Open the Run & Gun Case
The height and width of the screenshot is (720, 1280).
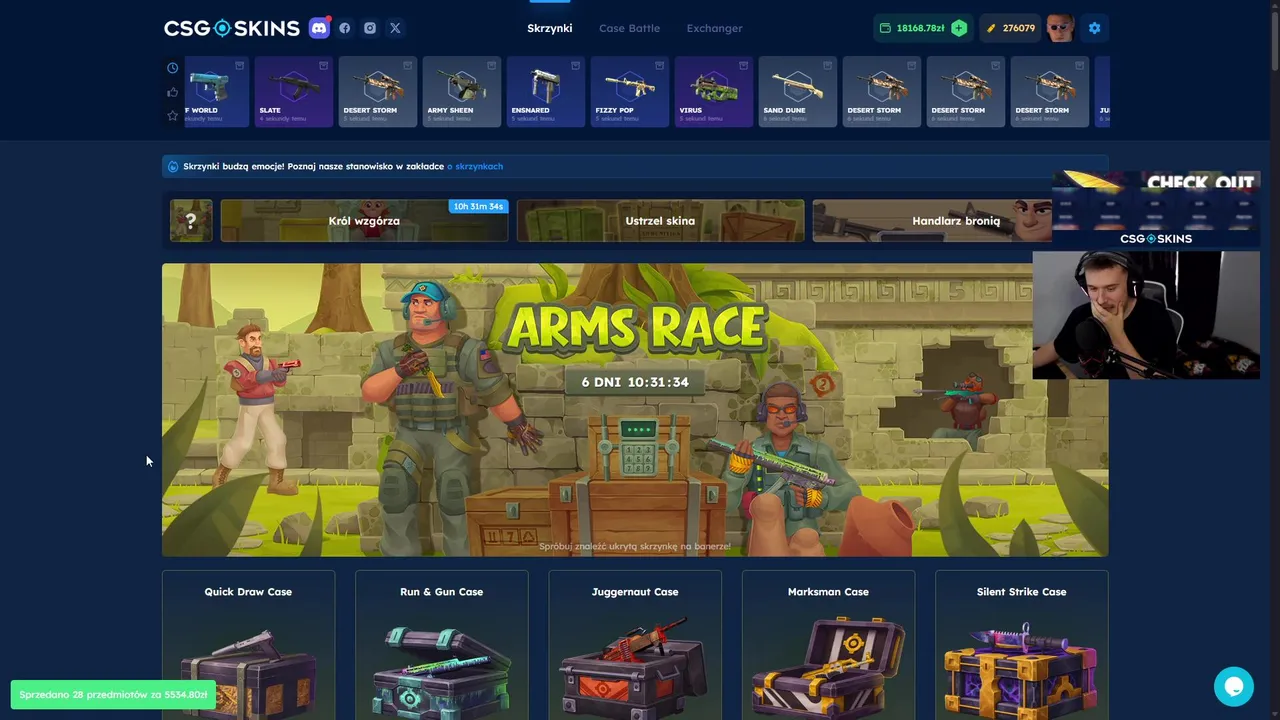click(x=441, y=645)
